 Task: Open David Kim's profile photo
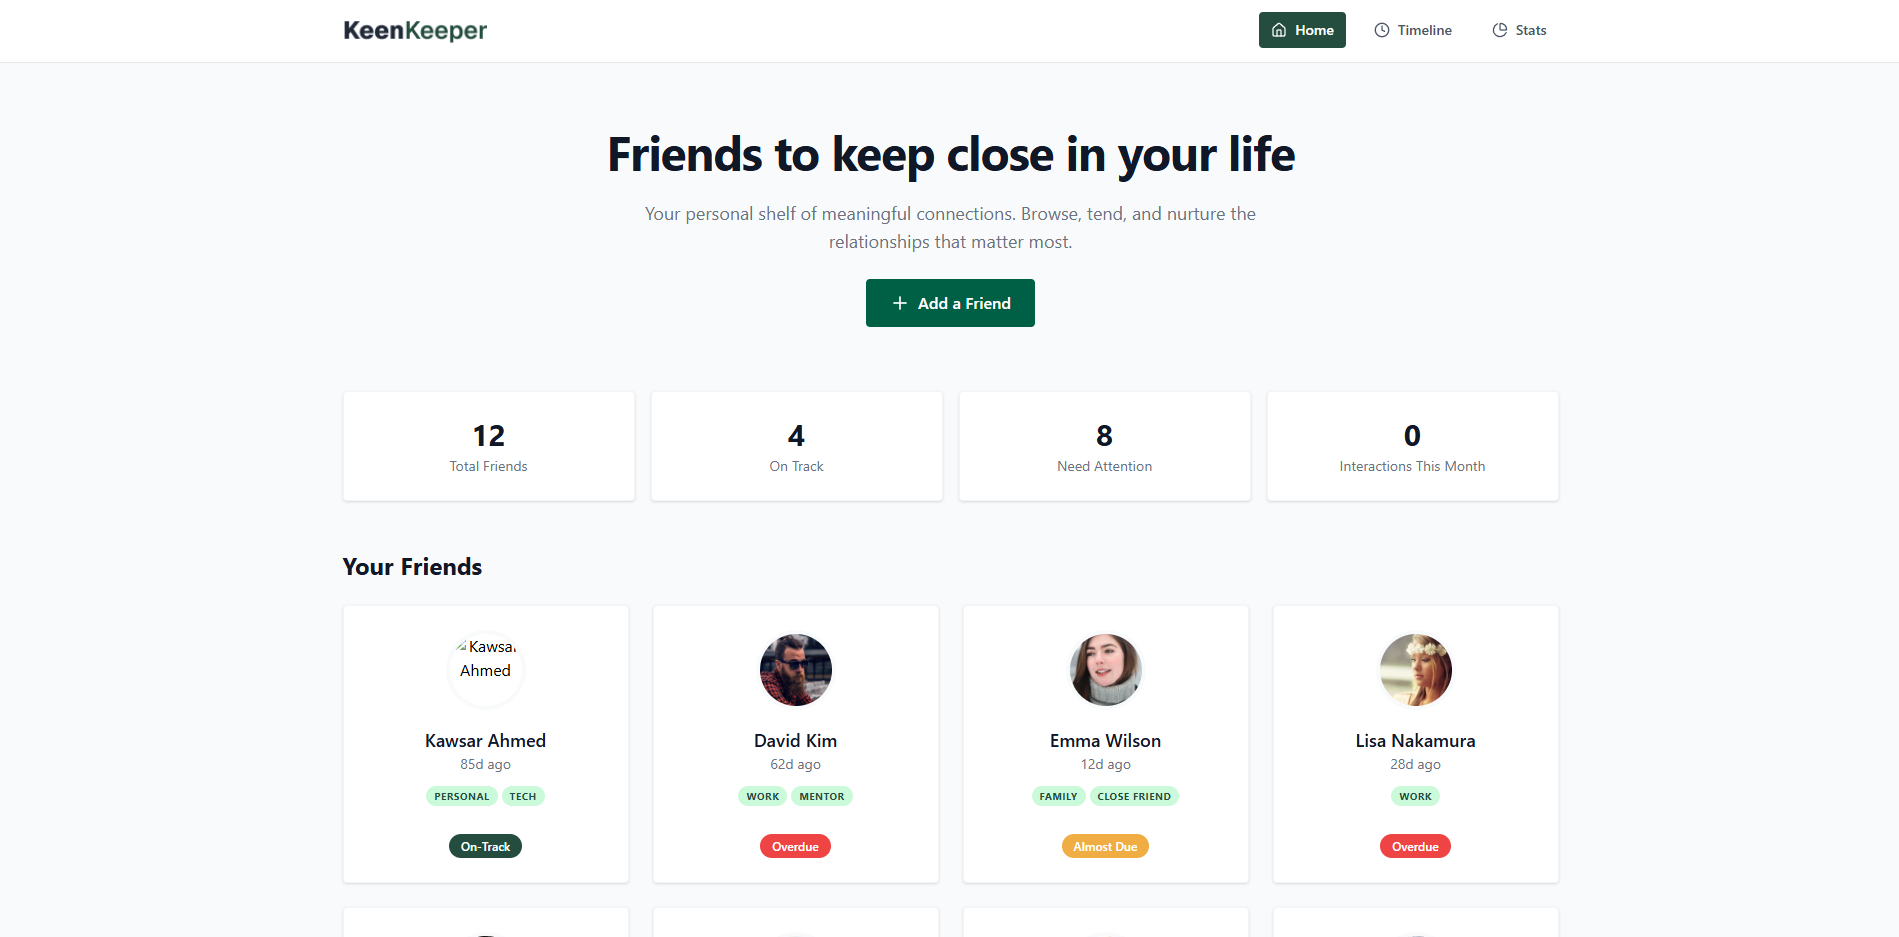pos(796,669)
